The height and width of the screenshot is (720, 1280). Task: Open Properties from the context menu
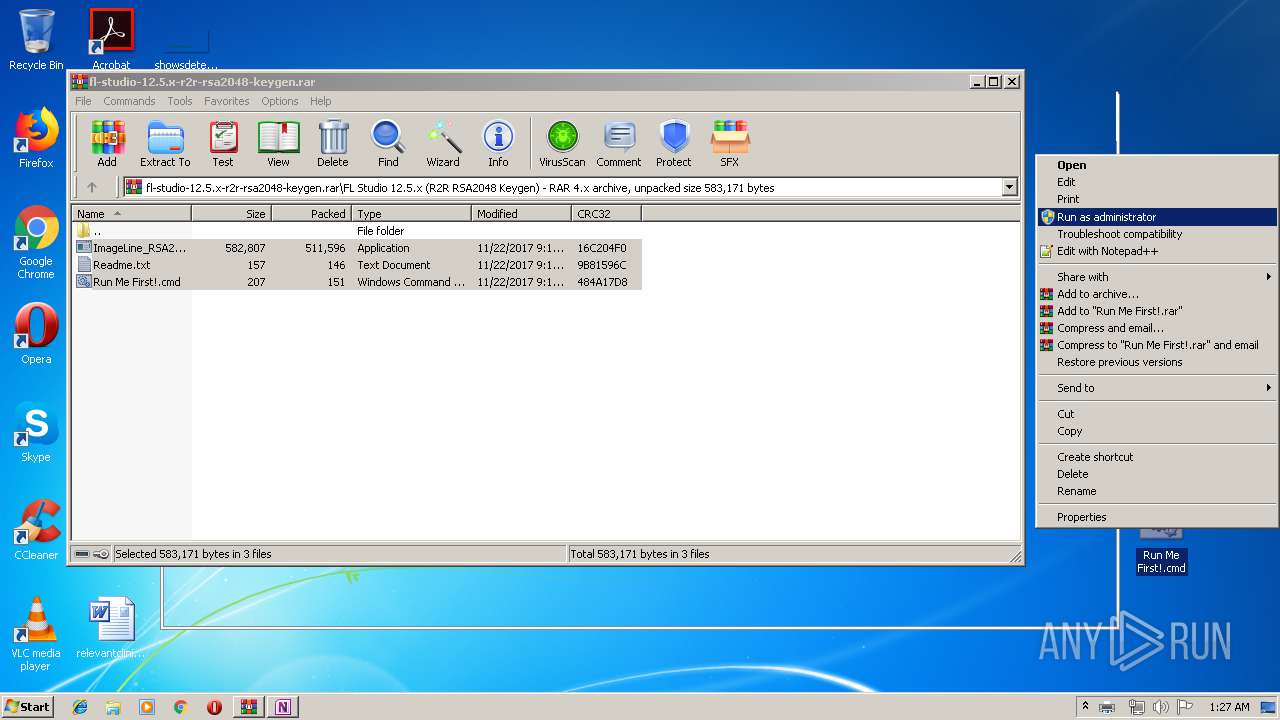pos(1157,517)
